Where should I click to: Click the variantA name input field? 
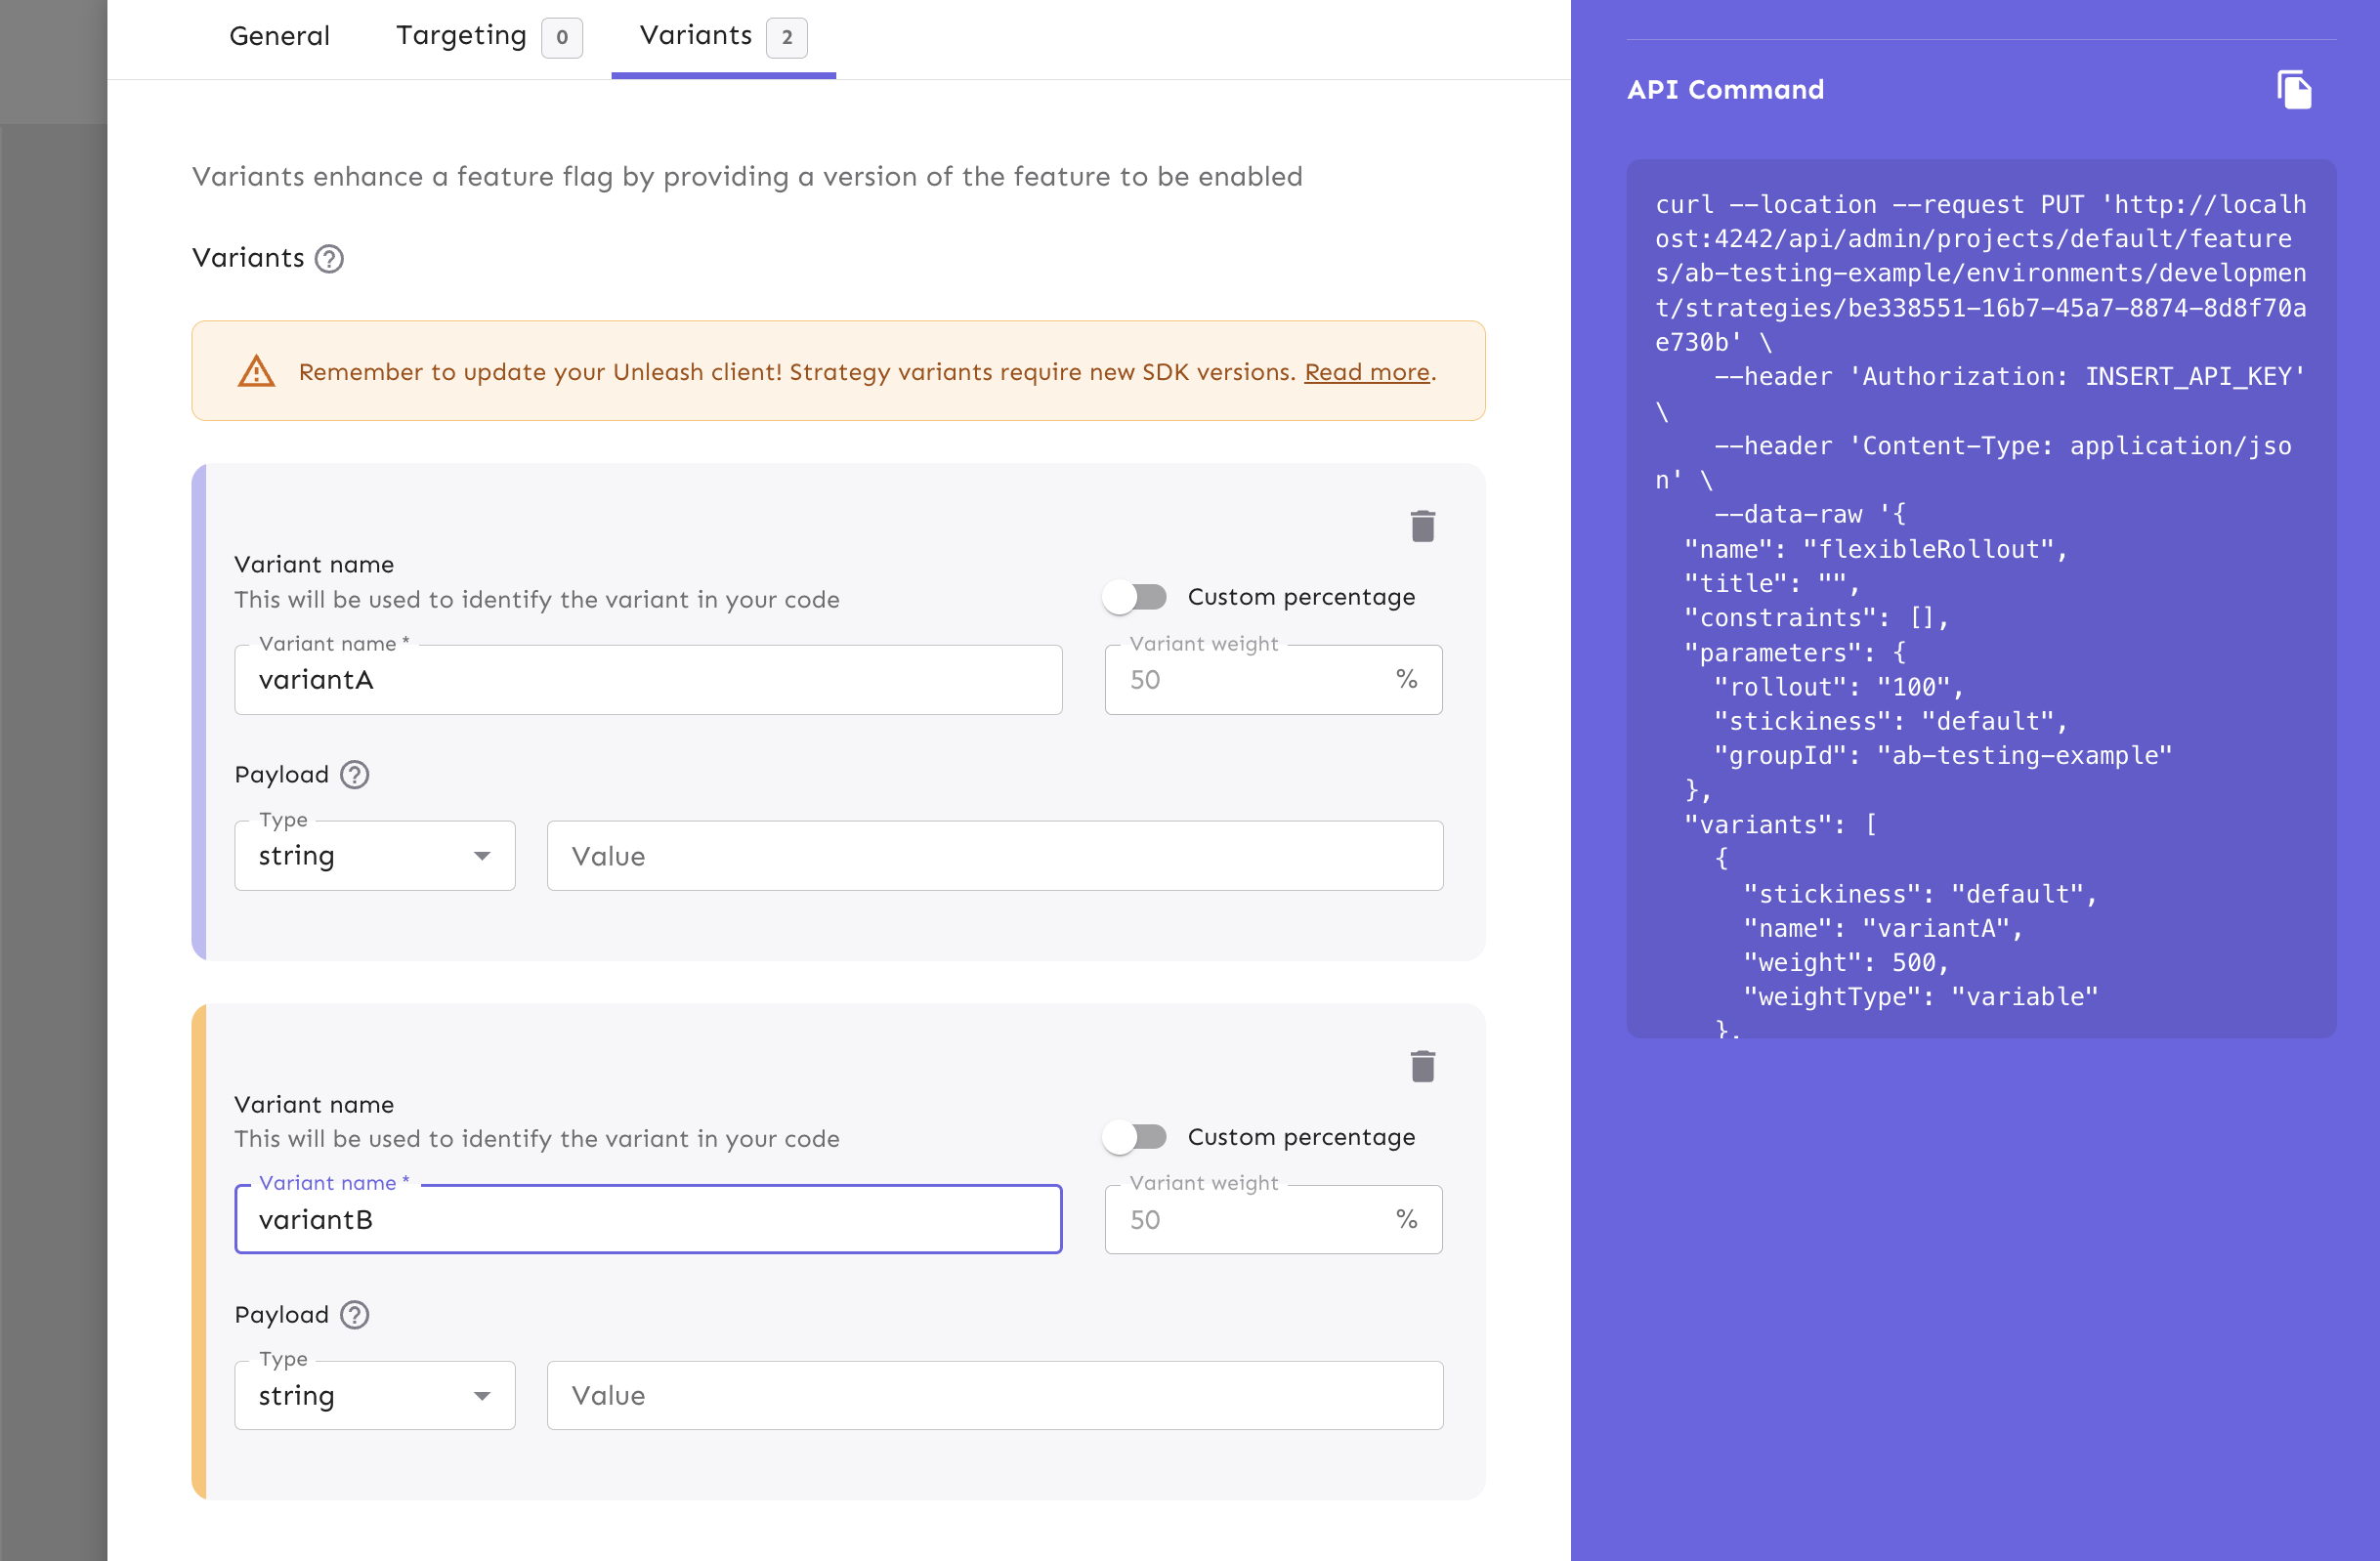coord(648,680)
